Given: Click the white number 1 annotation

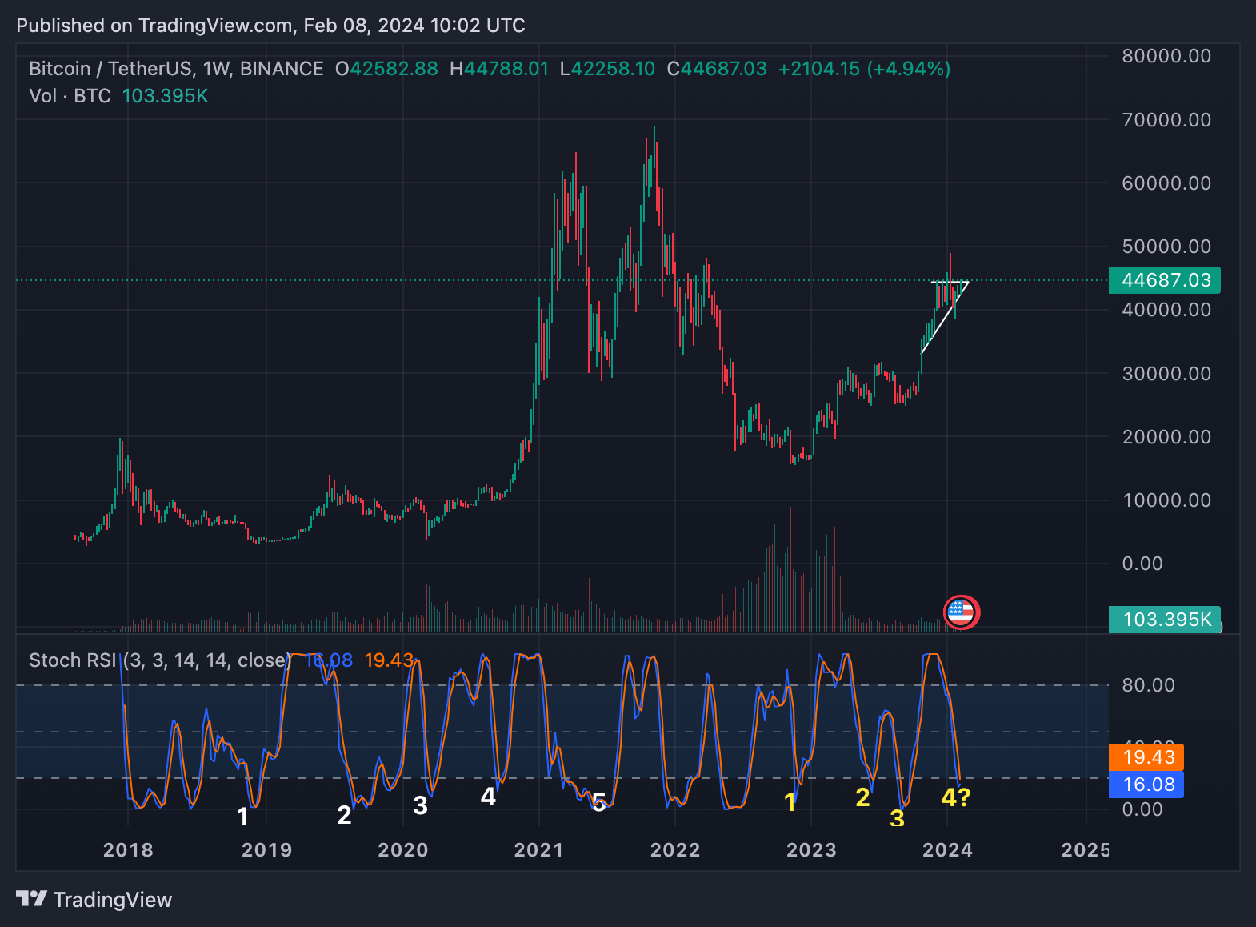Looking at the screenshot, I should (243, 817).
